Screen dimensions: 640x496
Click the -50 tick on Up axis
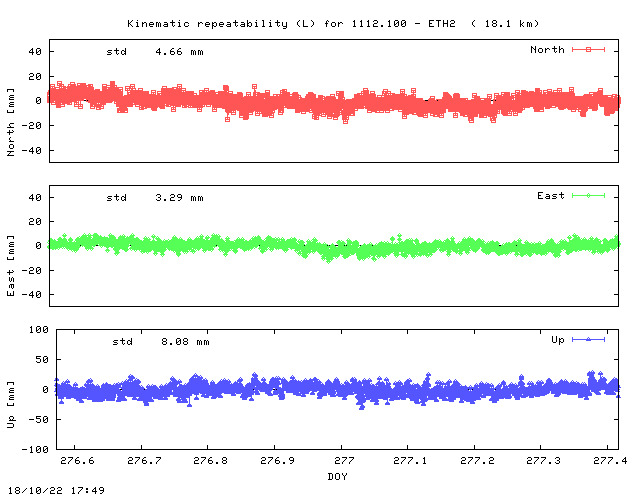[x=38, y=419]
